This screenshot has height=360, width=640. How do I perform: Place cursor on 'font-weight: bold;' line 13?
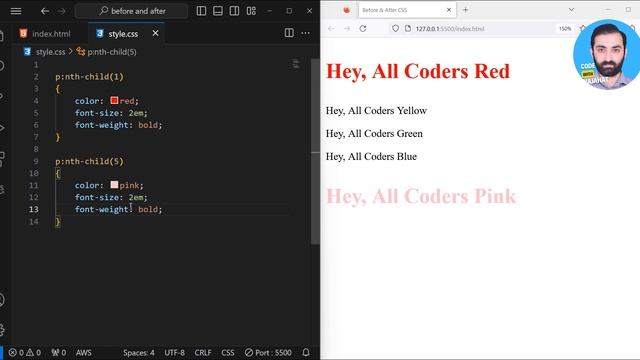(118, 209)
